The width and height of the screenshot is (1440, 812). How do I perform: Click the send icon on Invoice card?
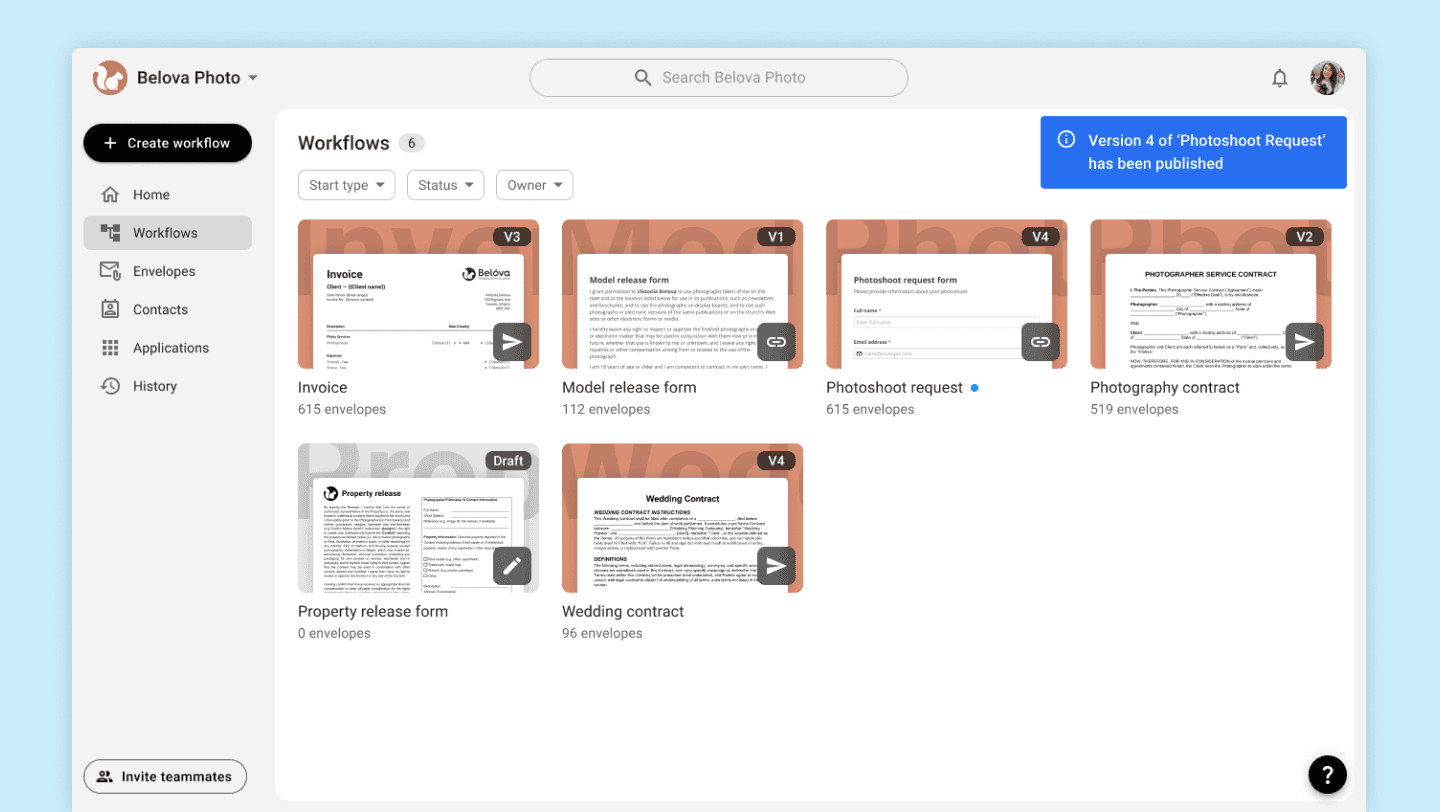tap(512, 342)
